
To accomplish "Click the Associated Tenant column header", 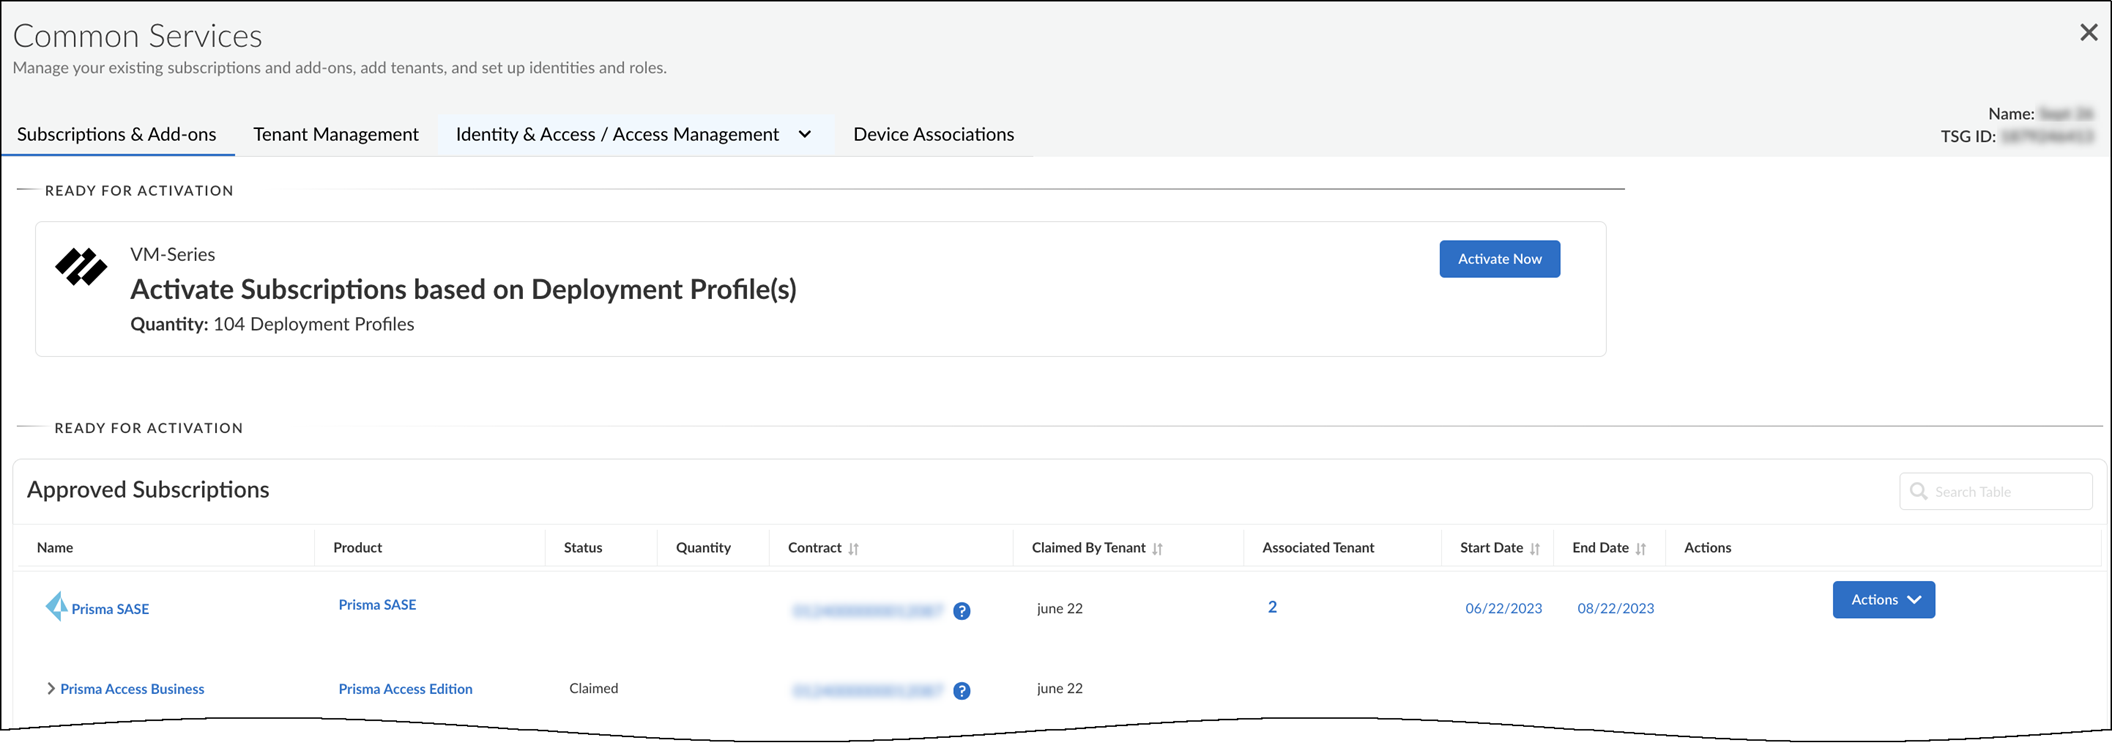I will pos(1318,547).
